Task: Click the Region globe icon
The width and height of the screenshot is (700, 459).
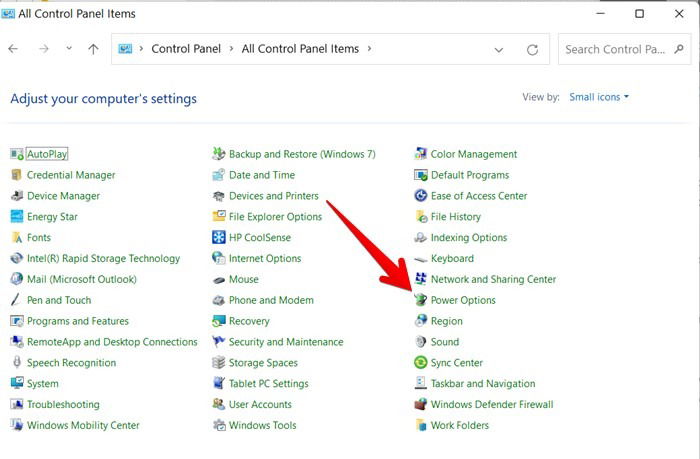Action: (x=421, y=321)
